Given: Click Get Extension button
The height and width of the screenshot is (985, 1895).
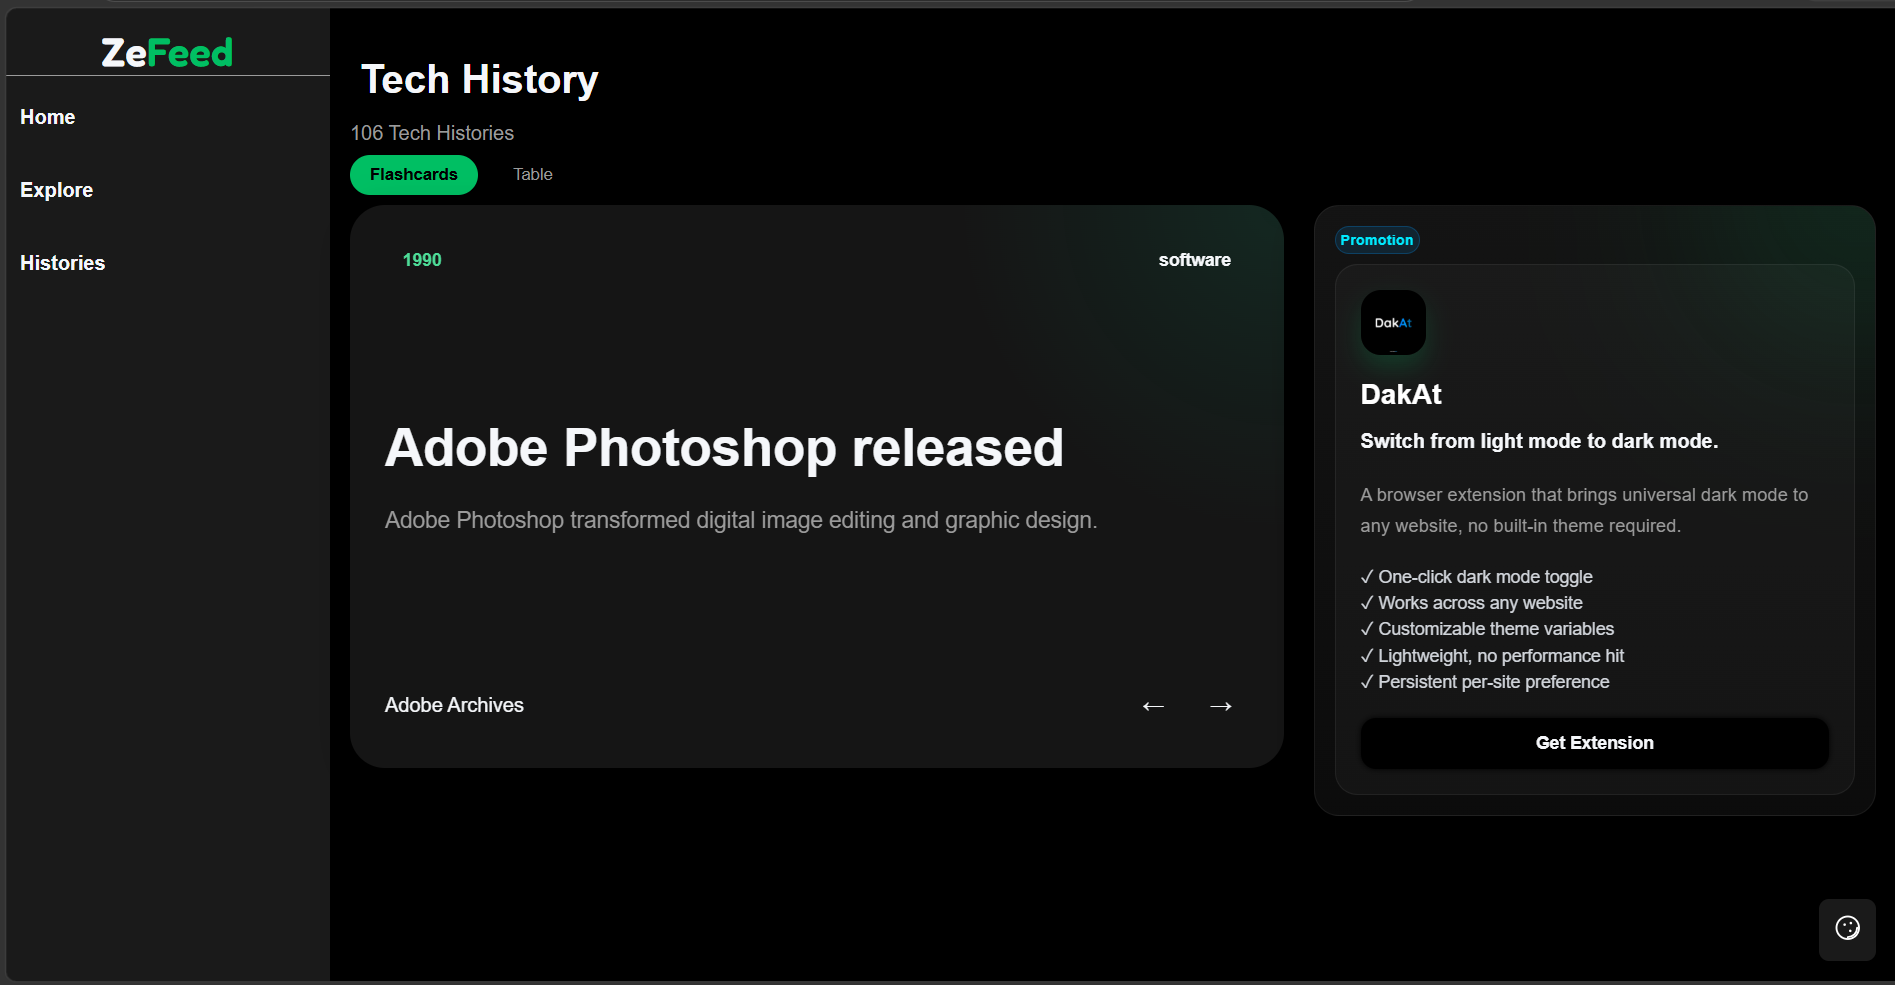Looking at the screenshot, I should coord(1594,743).
